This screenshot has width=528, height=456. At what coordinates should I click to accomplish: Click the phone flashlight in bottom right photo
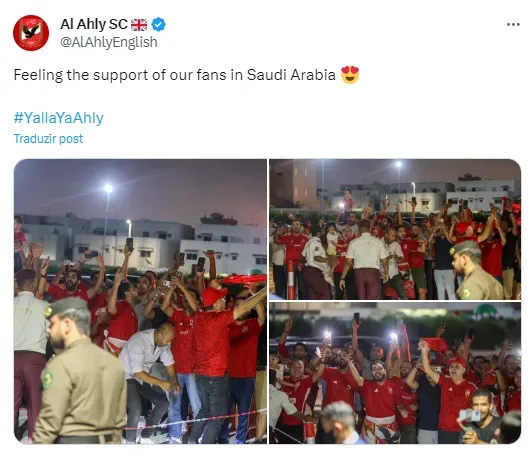pos(327,335)
